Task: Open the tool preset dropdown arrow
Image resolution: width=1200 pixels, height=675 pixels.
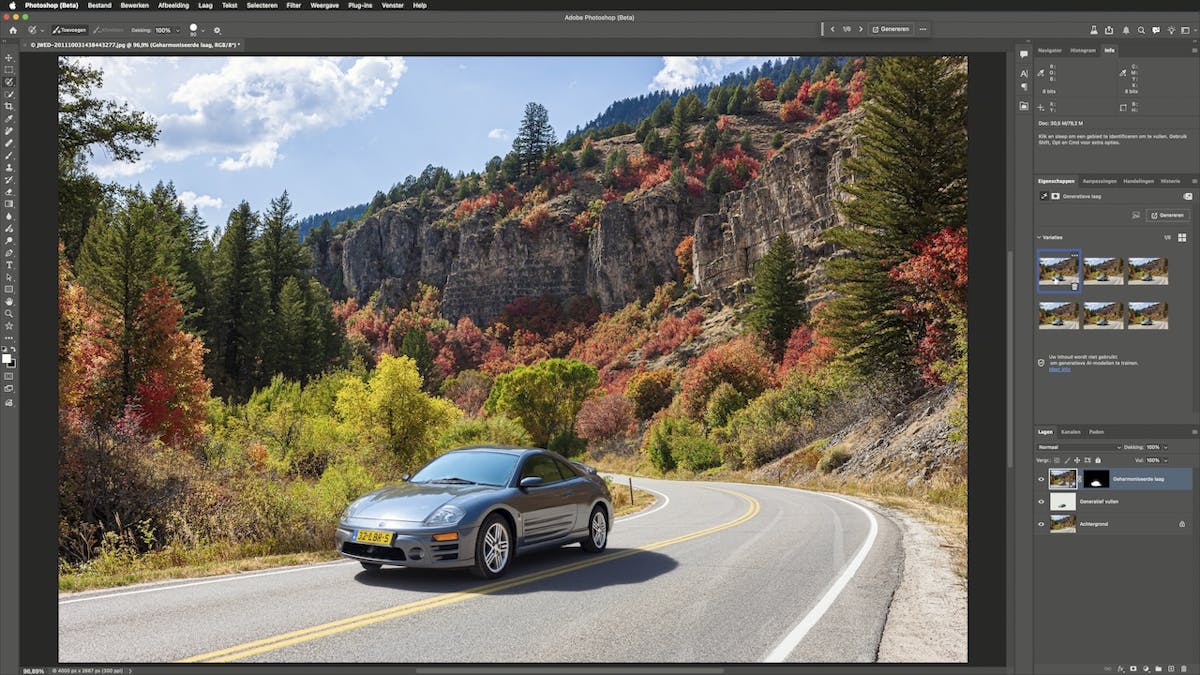Action: pos(41,30)
